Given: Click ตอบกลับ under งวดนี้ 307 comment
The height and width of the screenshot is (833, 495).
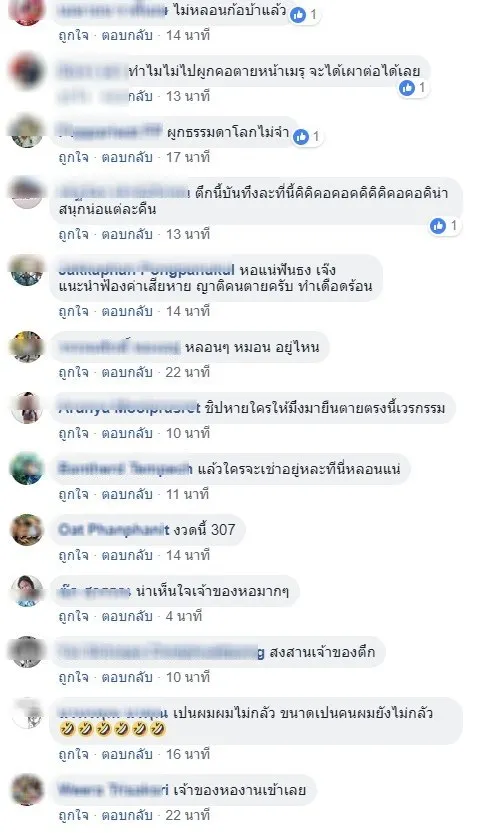Looking at the screenshot, I should click(127, 555).
